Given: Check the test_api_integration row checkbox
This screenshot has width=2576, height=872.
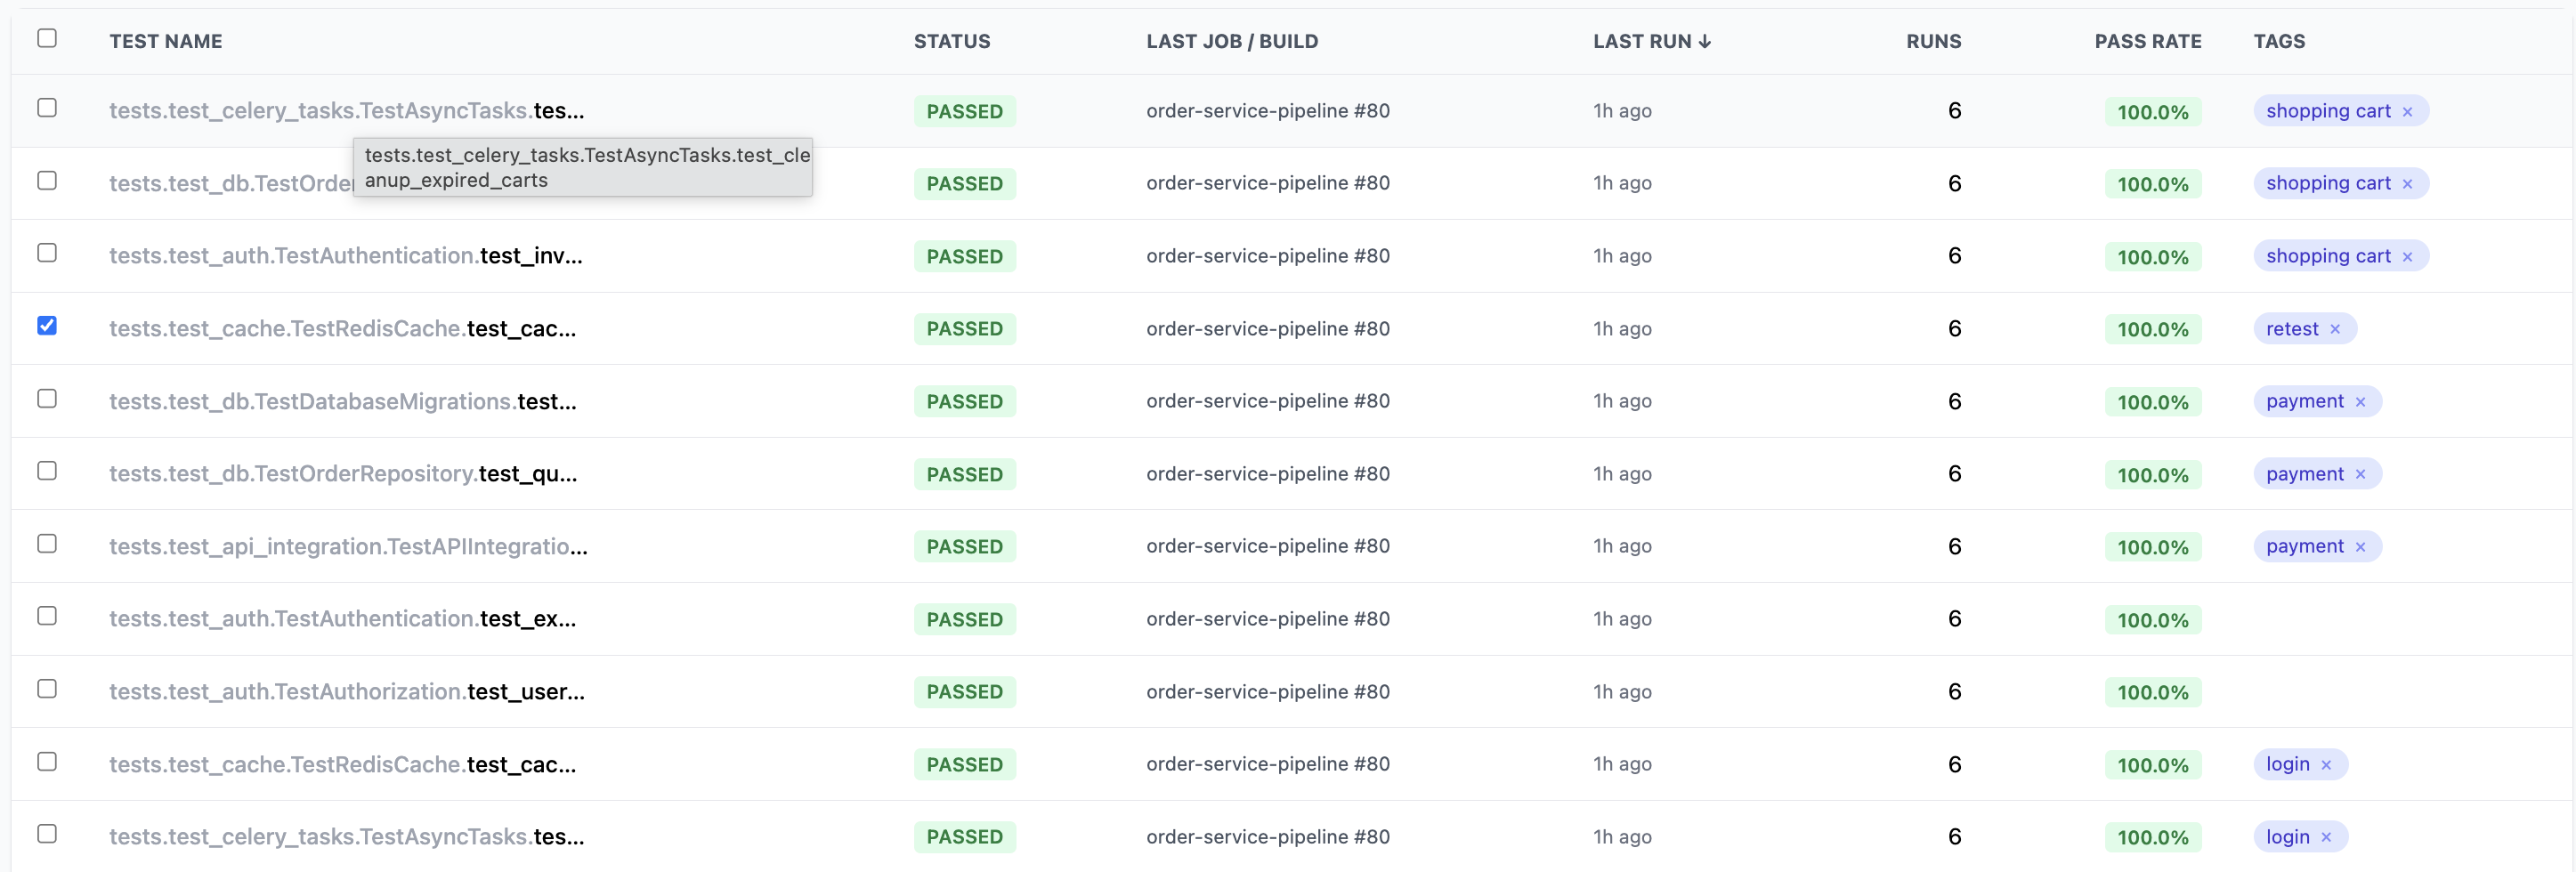Looking at the screenshot, I should click(x=47, y=544).
